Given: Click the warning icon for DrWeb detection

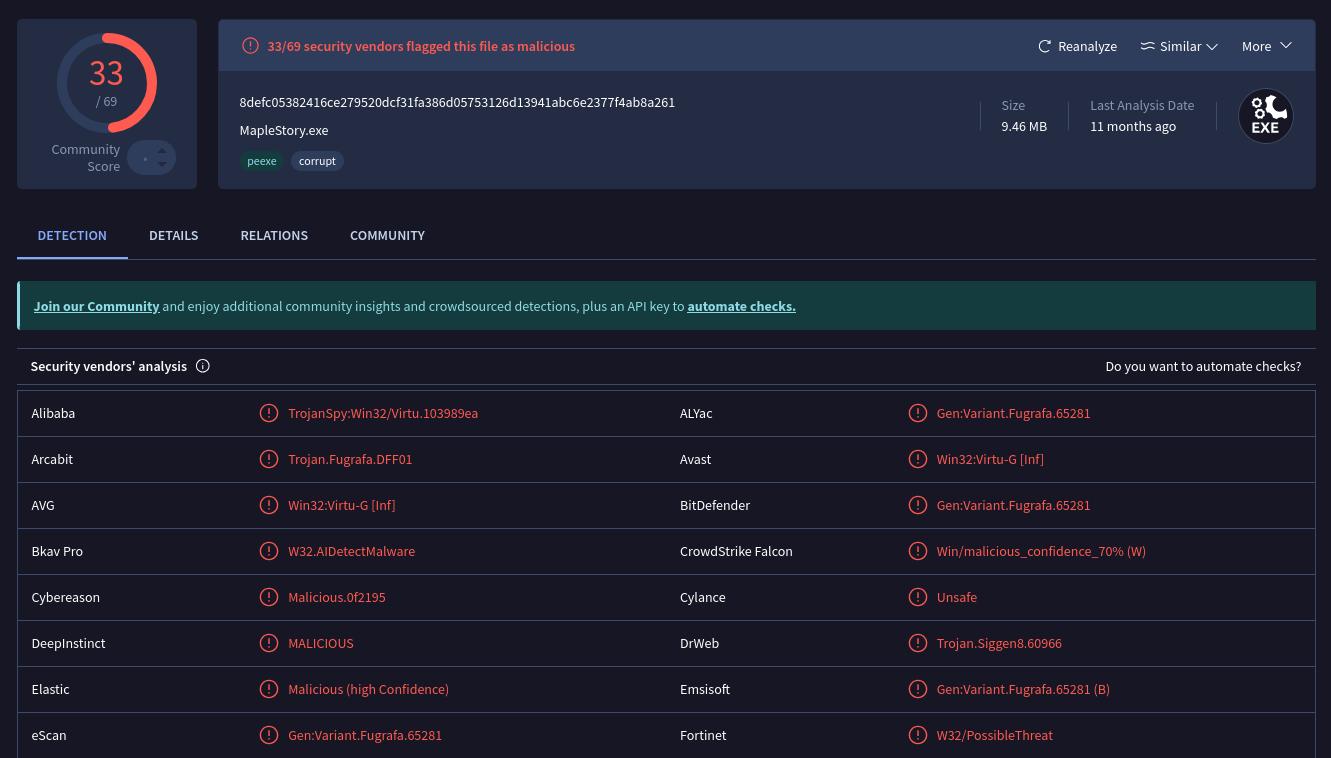Looking at the screenshot, I should point(917,643).
